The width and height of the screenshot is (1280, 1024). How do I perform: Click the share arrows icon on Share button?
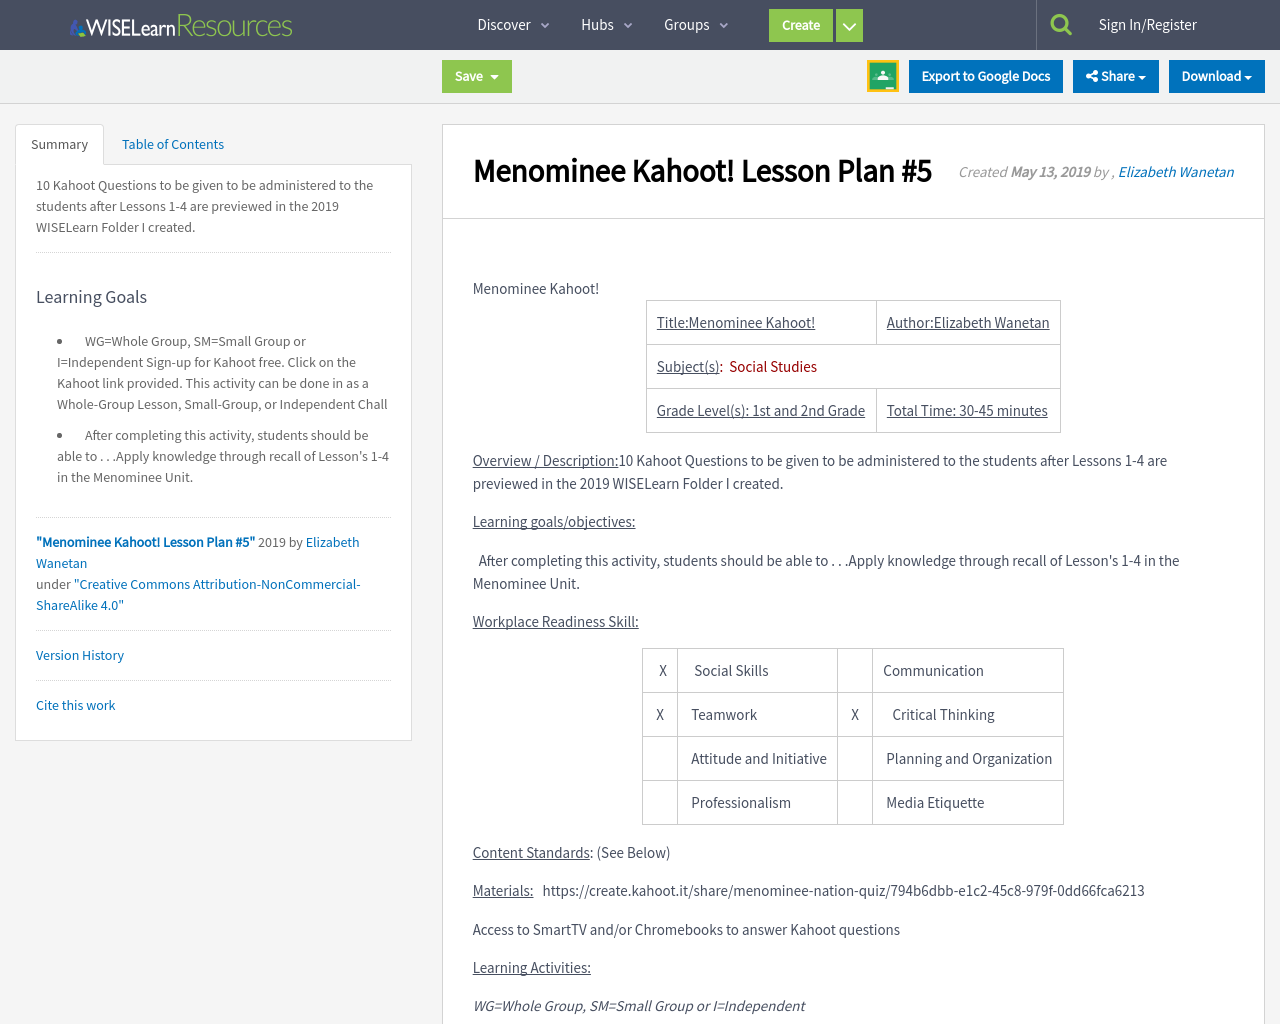coord(1092,75)
